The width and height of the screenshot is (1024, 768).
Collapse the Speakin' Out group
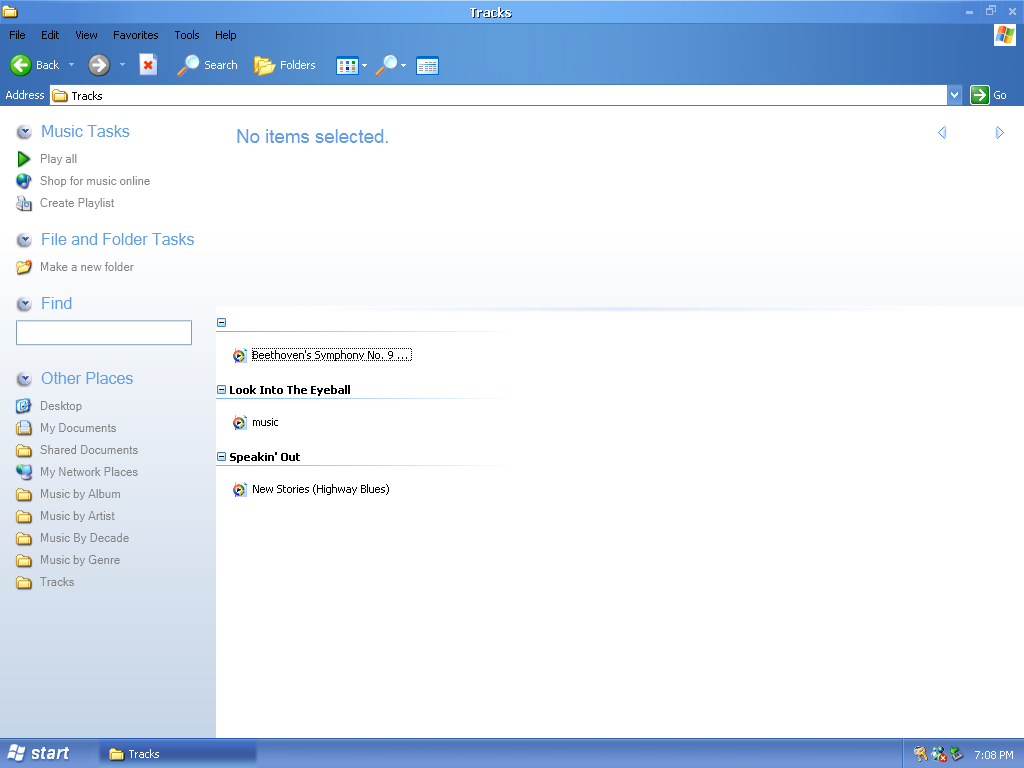pyautogui.click(x=222, y=457)
